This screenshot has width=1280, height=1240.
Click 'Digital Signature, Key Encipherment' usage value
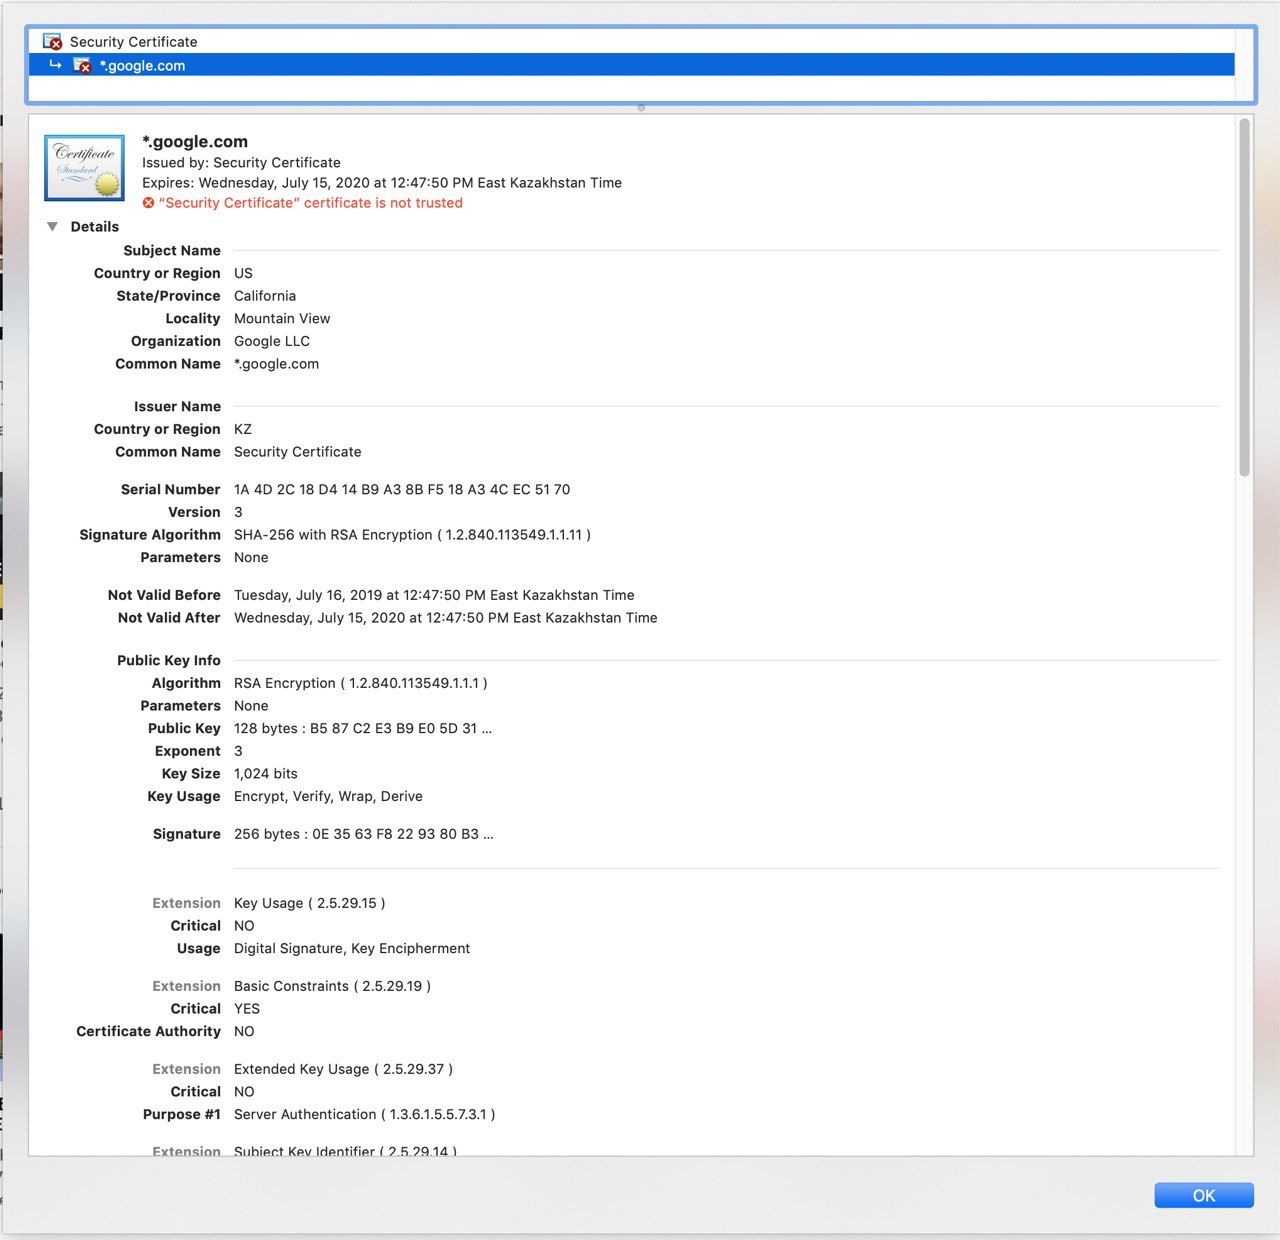pos(352,949)
